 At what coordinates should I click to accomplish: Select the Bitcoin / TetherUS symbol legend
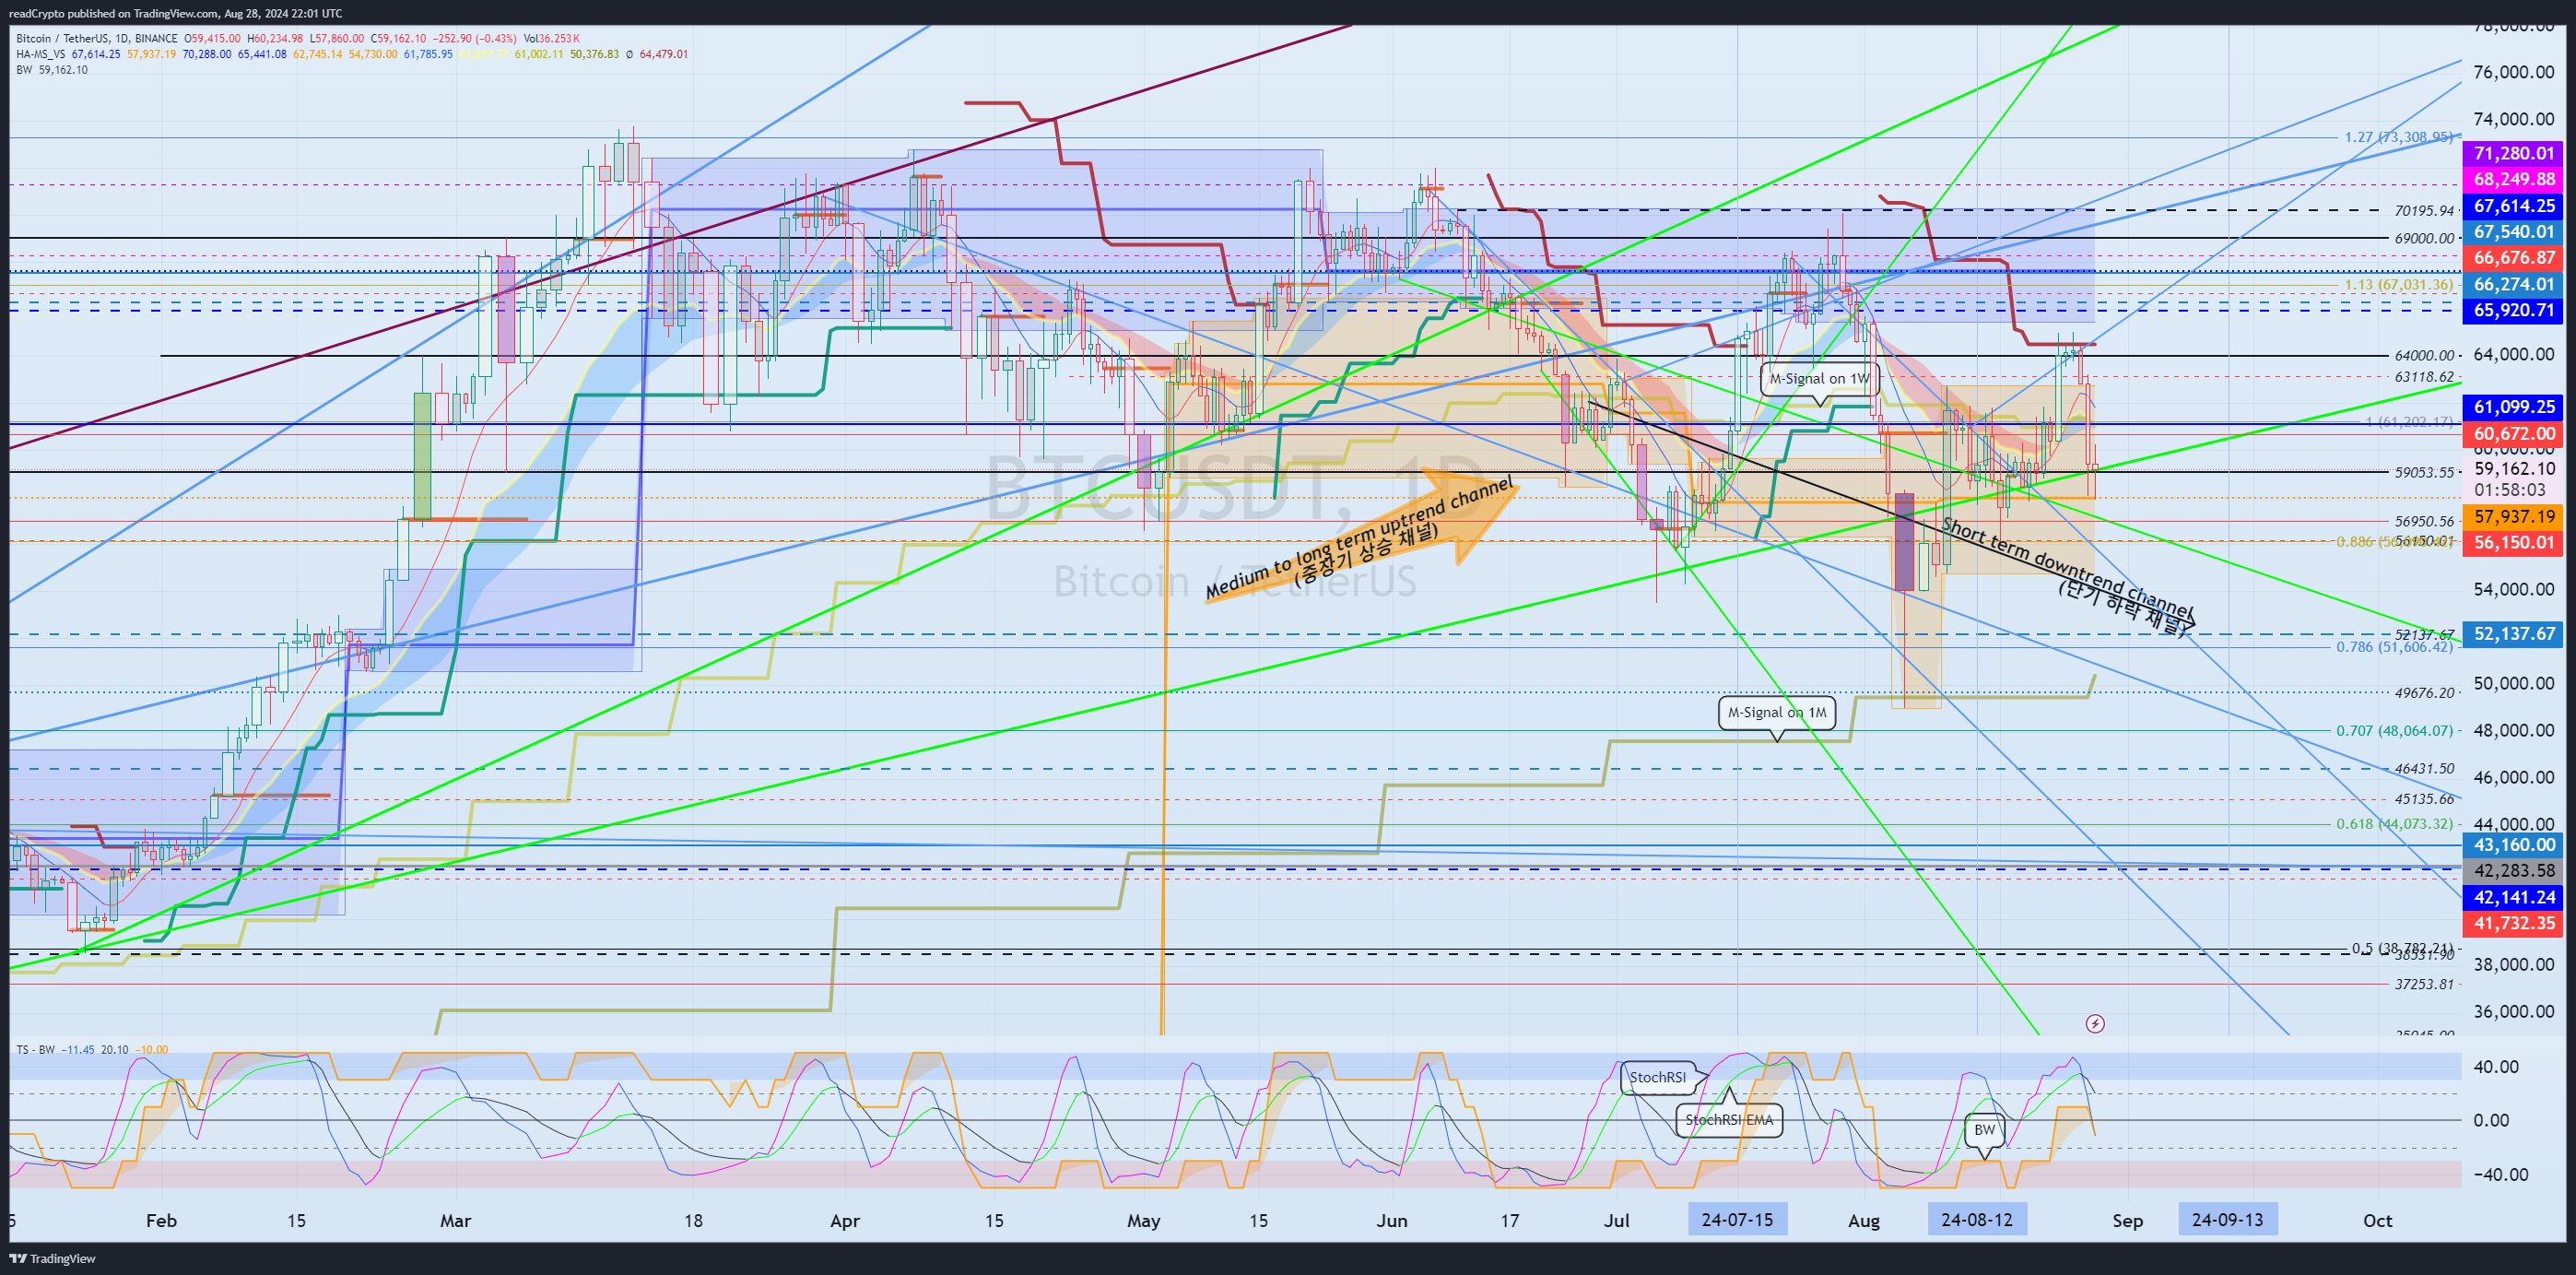coord(97,39)
